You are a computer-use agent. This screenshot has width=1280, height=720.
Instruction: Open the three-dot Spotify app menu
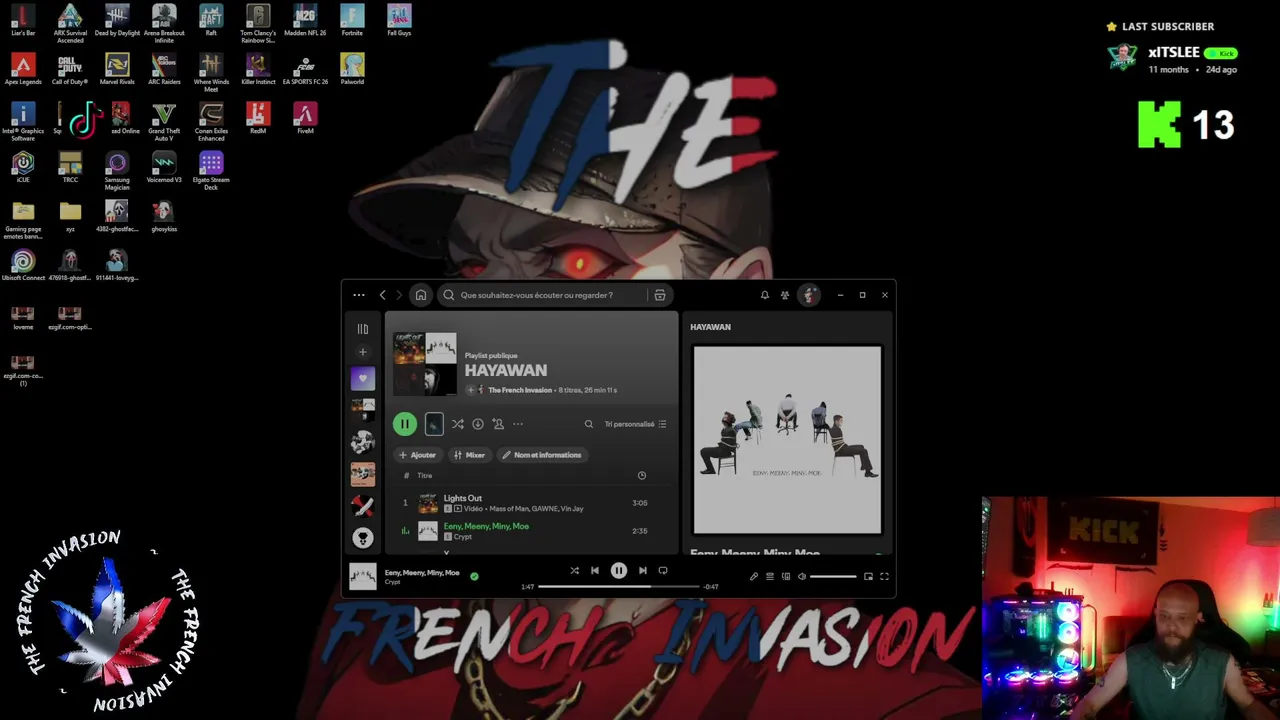(x=359, y=295)
